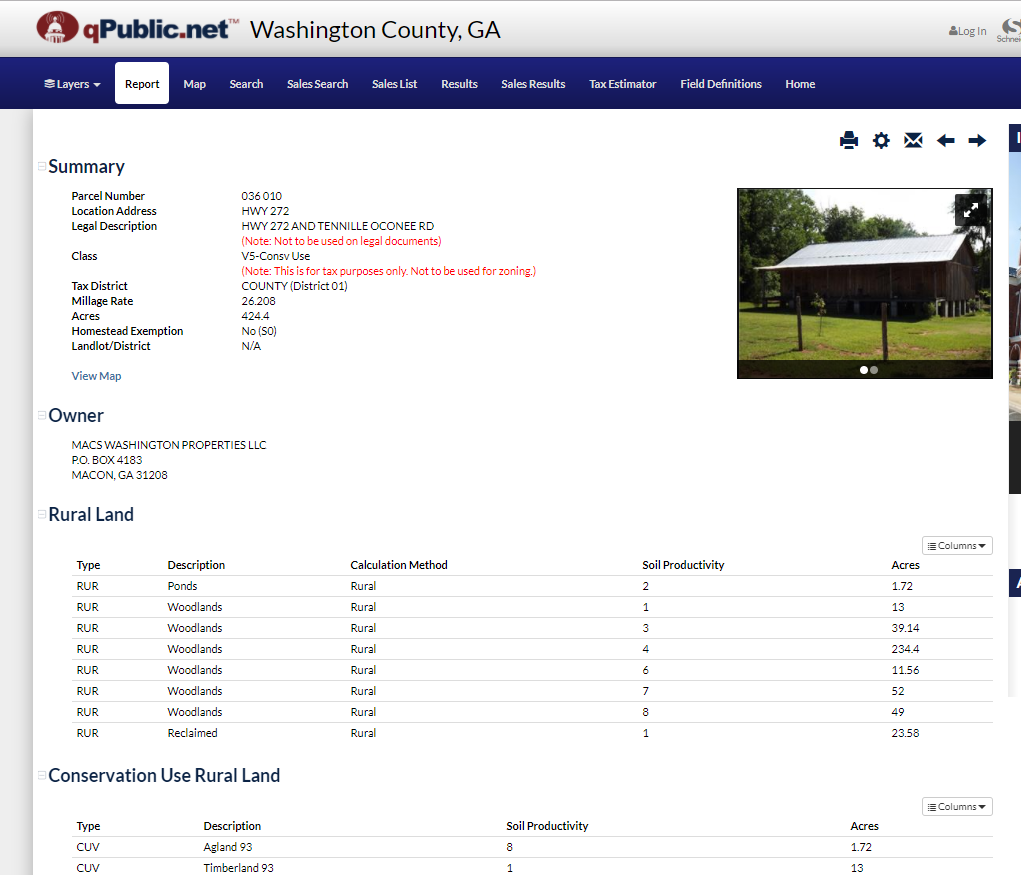Screen dimensions: 1021x875
Task: Collapse the Conservation Use Rural Land section
Action: (x=42, y=775)
